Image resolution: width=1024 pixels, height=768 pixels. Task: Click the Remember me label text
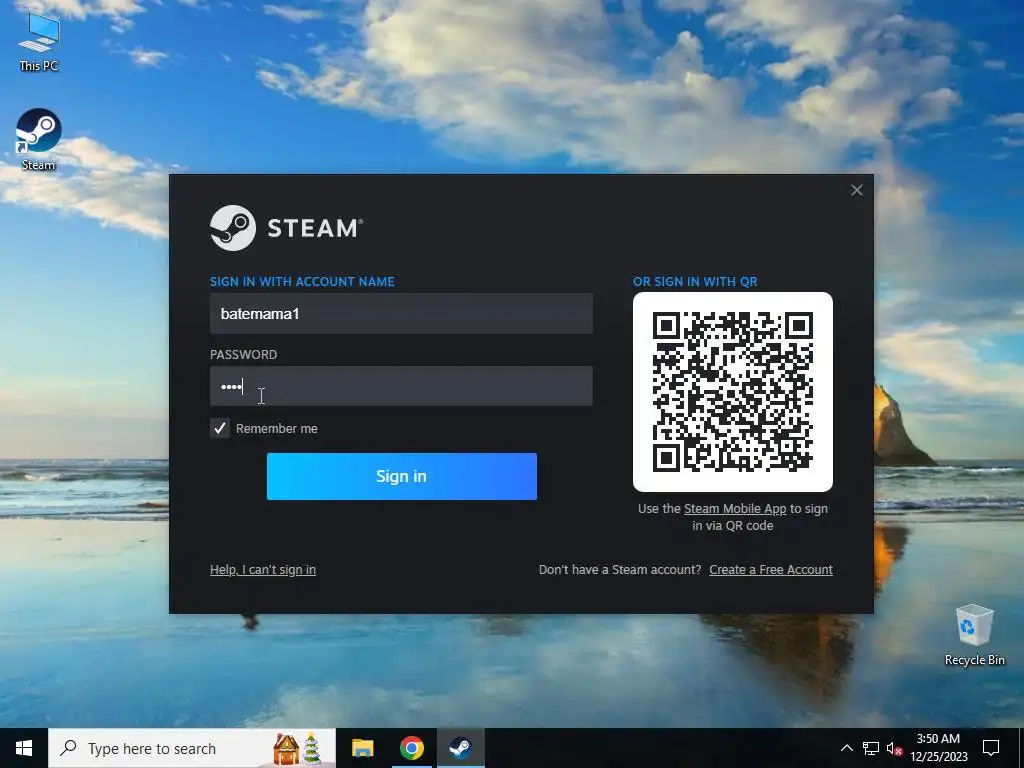[x=277, y=428]
